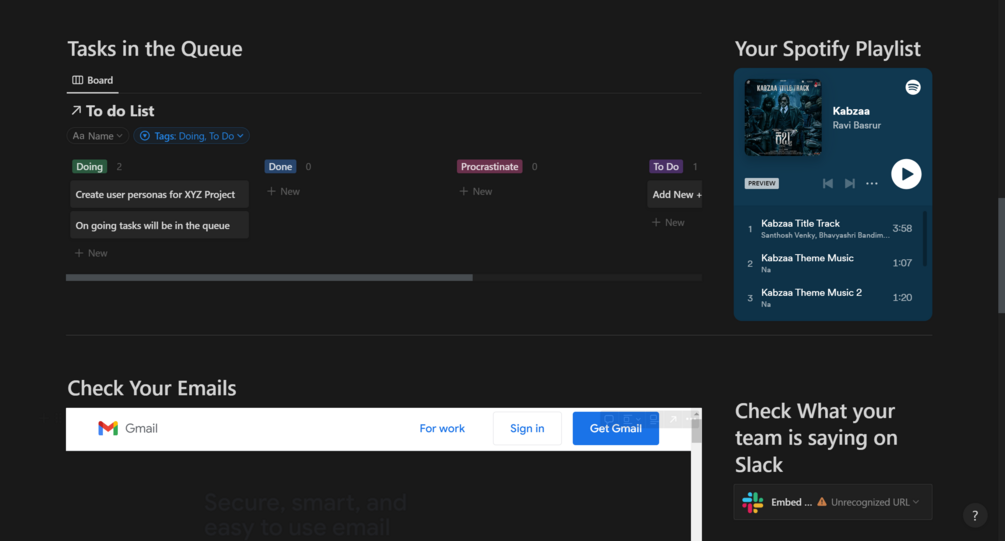Open the alignment dropdown on Gmail embed toolbar
The width and height of the screenshot is (1005, 541).
click(631, 419)
